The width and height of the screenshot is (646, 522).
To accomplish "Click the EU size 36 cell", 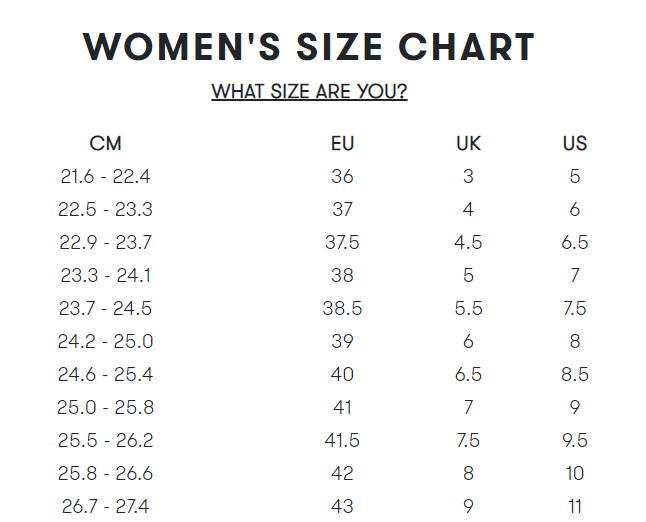I will click(x=342, y=176).
